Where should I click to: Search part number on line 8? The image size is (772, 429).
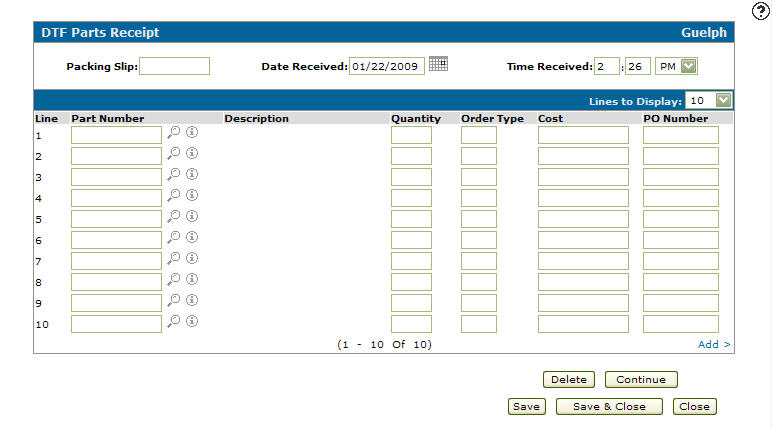tap(173, 279)
